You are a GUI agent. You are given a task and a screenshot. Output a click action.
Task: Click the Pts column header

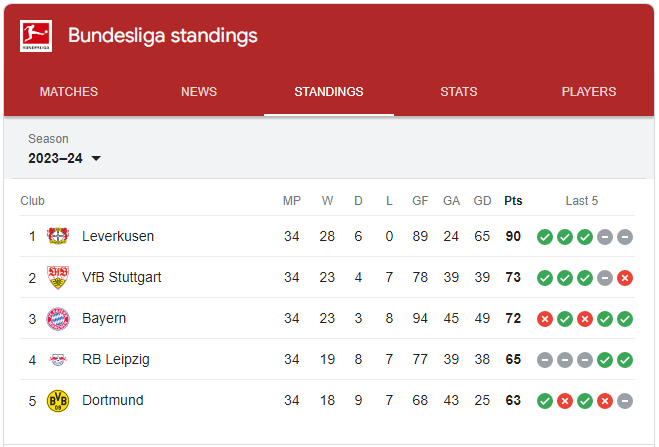(x=513, y=201)
